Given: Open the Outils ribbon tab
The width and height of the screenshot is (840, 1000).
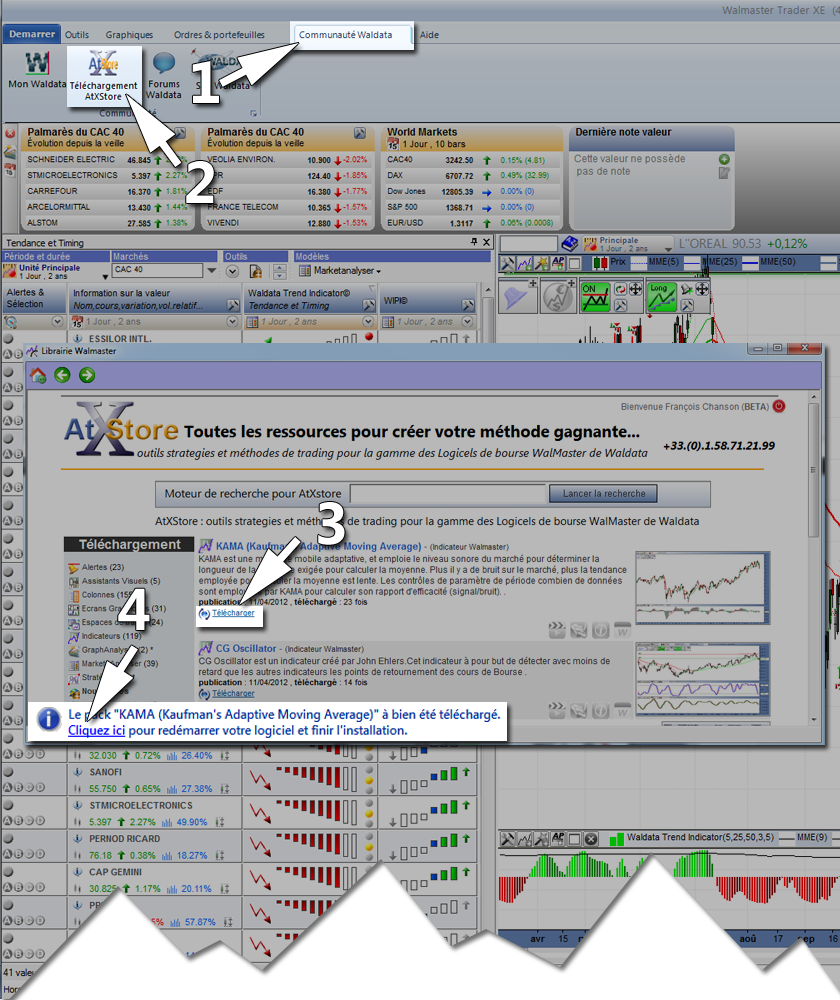Looking at the screenshot, I should 77,34.
